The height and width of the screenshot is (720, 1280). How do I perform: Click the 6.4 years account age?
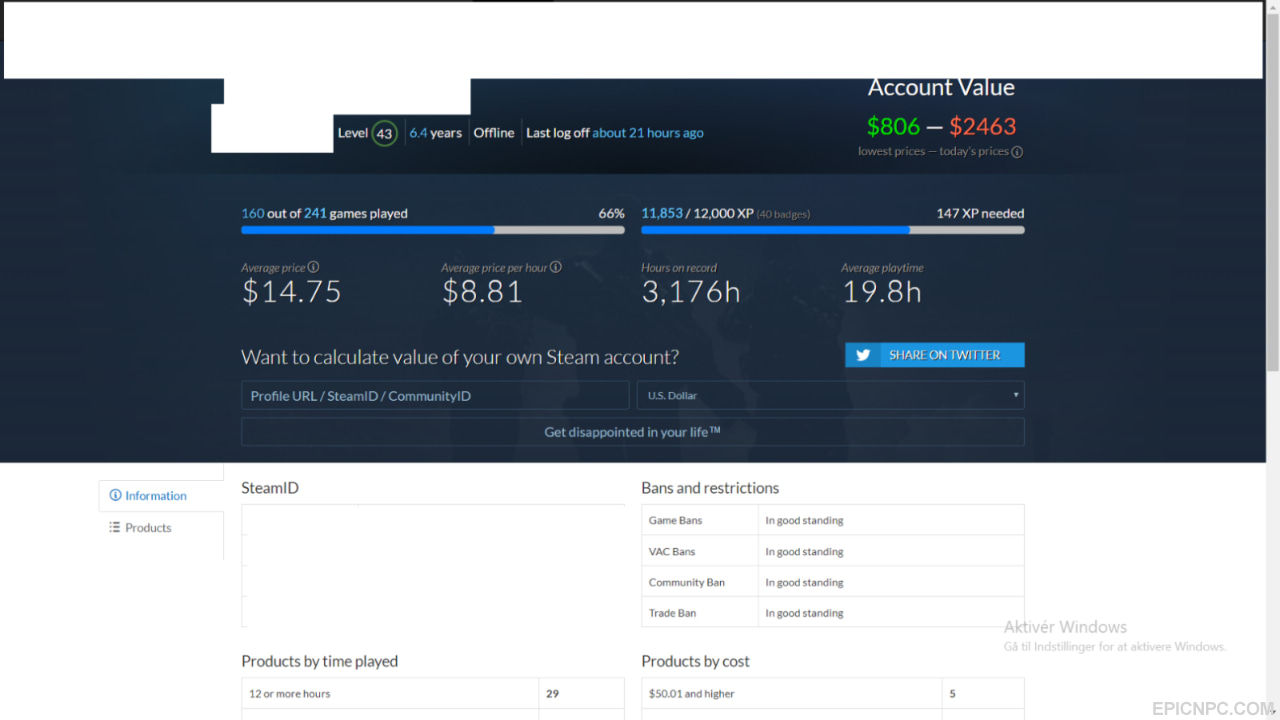(436, 133)
